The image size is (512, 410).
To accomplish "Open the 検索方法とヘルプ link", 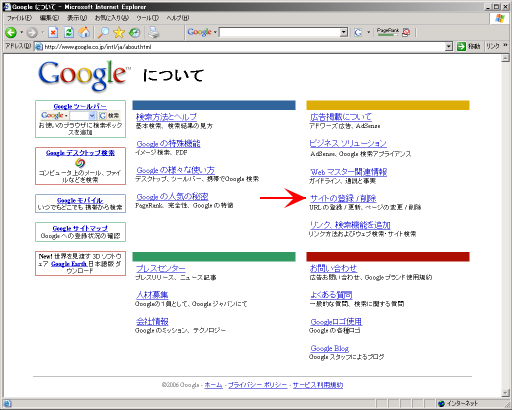I will [x=166, y=117].
